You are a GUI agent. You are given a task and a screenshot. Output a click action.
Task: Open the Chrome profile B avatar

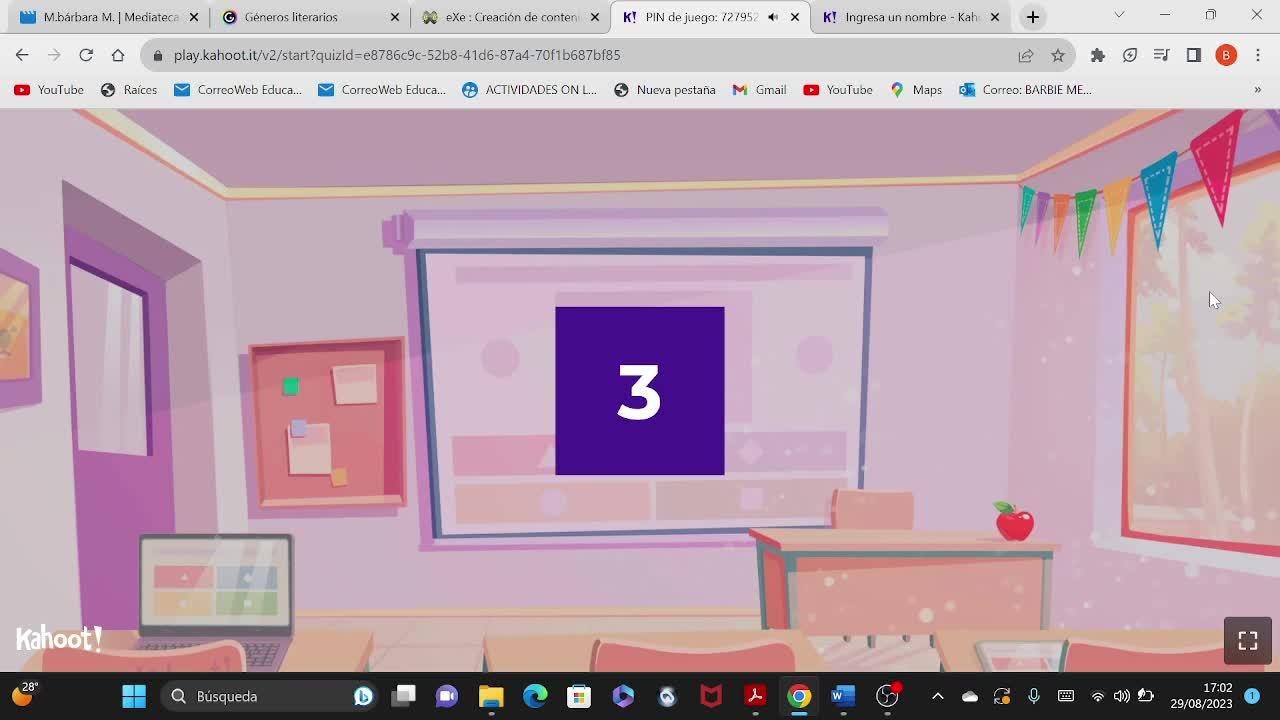tap(1226, 55)
